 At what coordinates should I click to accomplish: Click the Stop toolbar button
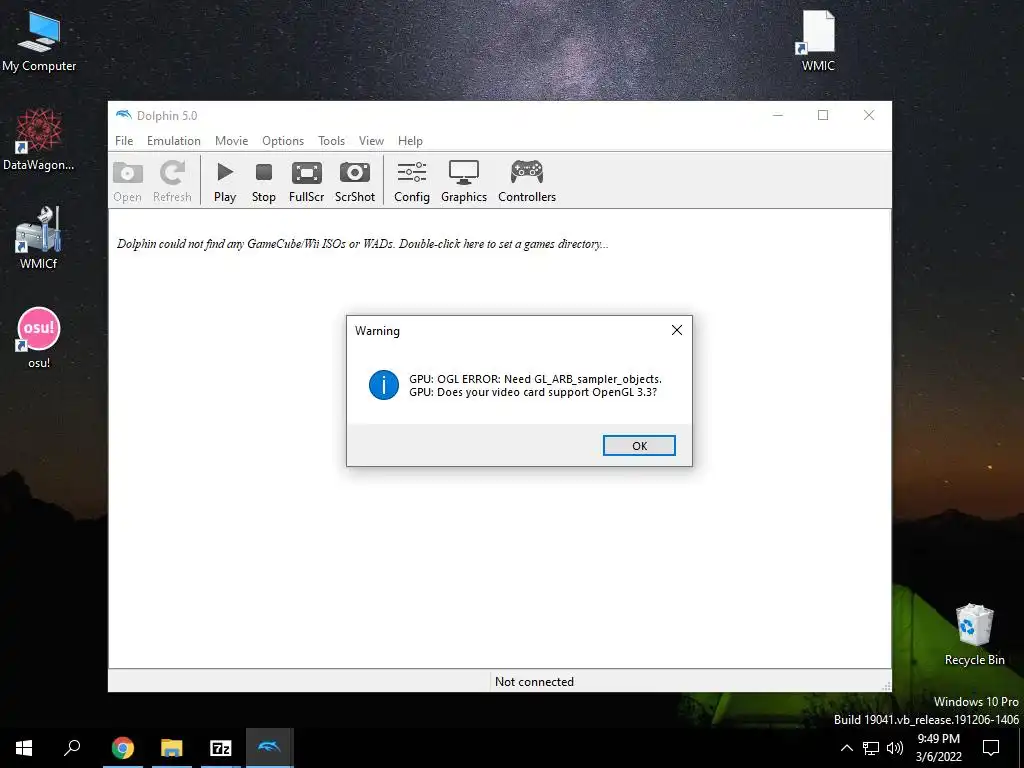[x=264, y=182]
